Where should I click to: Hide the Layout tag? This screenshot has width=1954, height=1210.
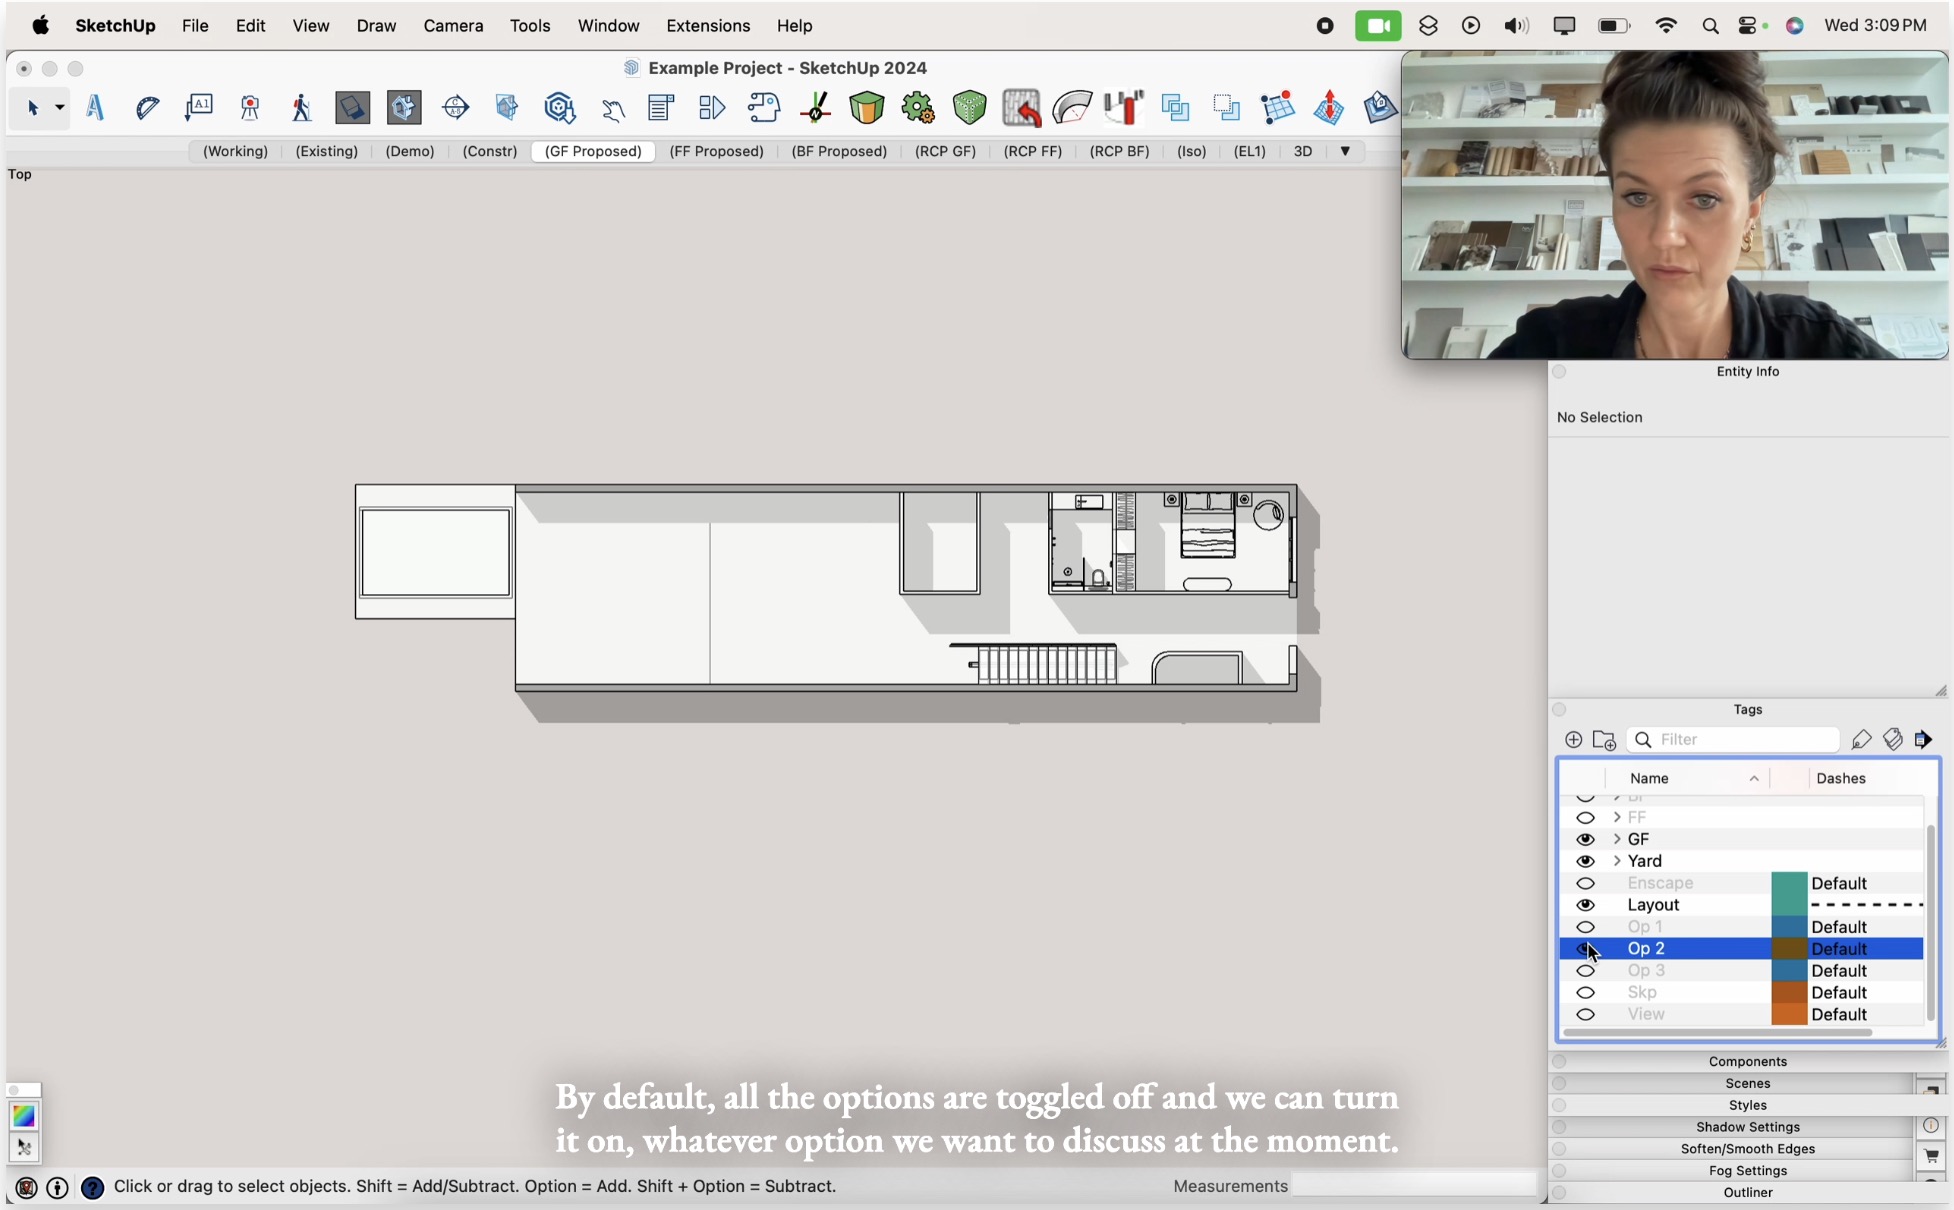pos(1586,905)
